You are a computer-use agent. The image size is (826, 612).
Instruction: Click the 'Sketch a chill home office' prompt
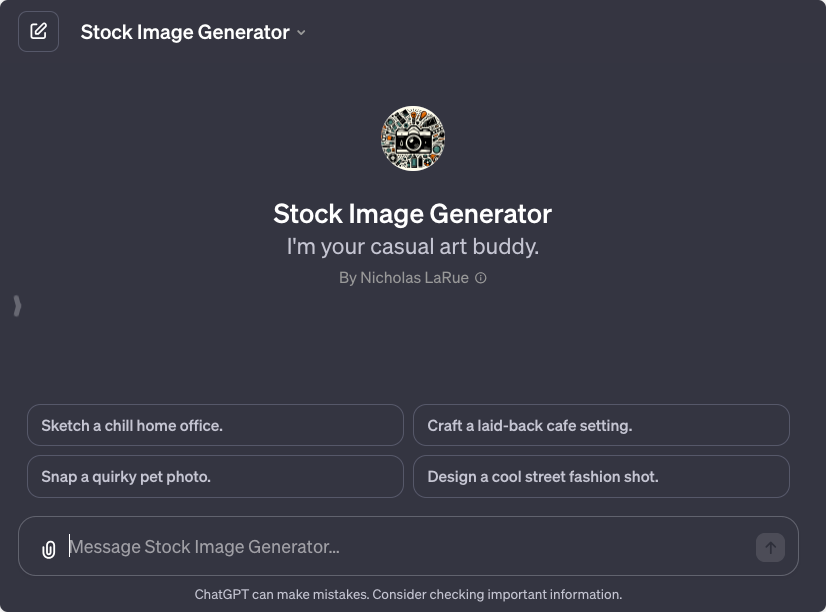coord(216,425)
